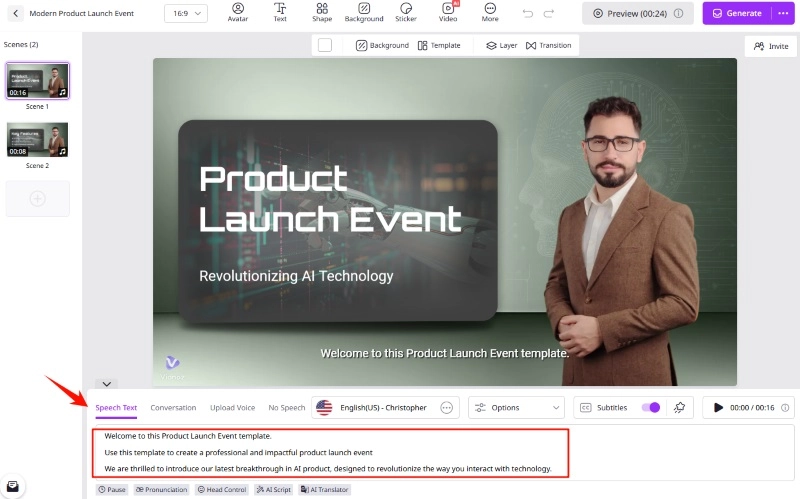Screen dimensions: 800x499
Task: Toggle the Subtitles switch
Action: coord(651,408)
